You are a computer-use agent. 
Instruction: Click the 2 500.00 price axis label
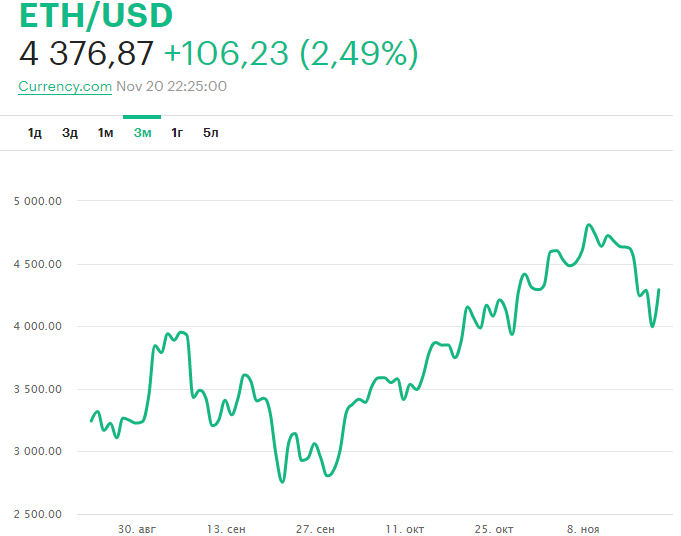tap(39, 514)
